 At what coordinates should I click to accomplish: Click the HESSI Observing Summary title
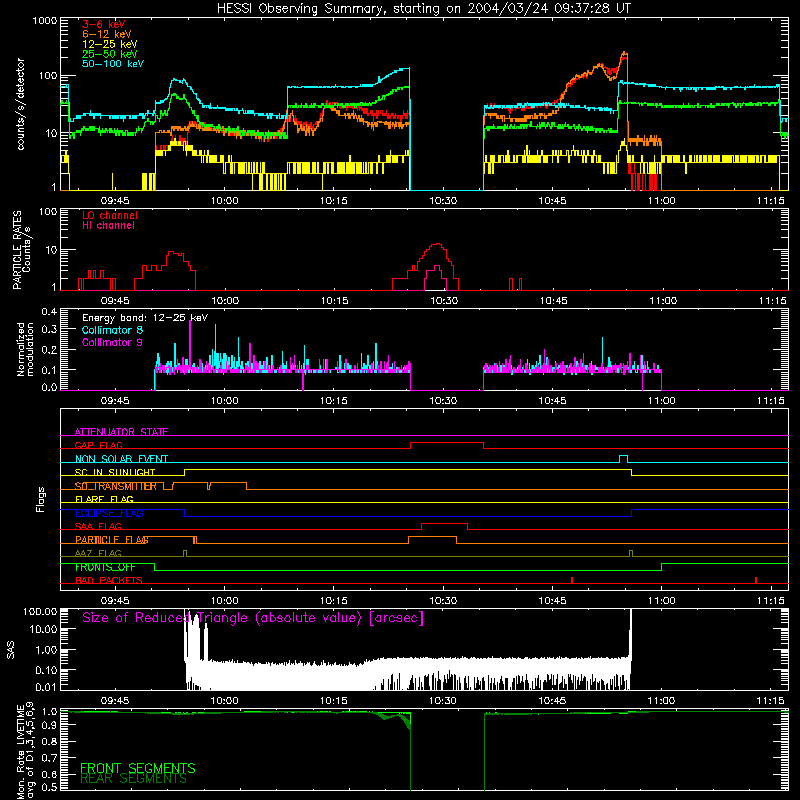point(424,8)
